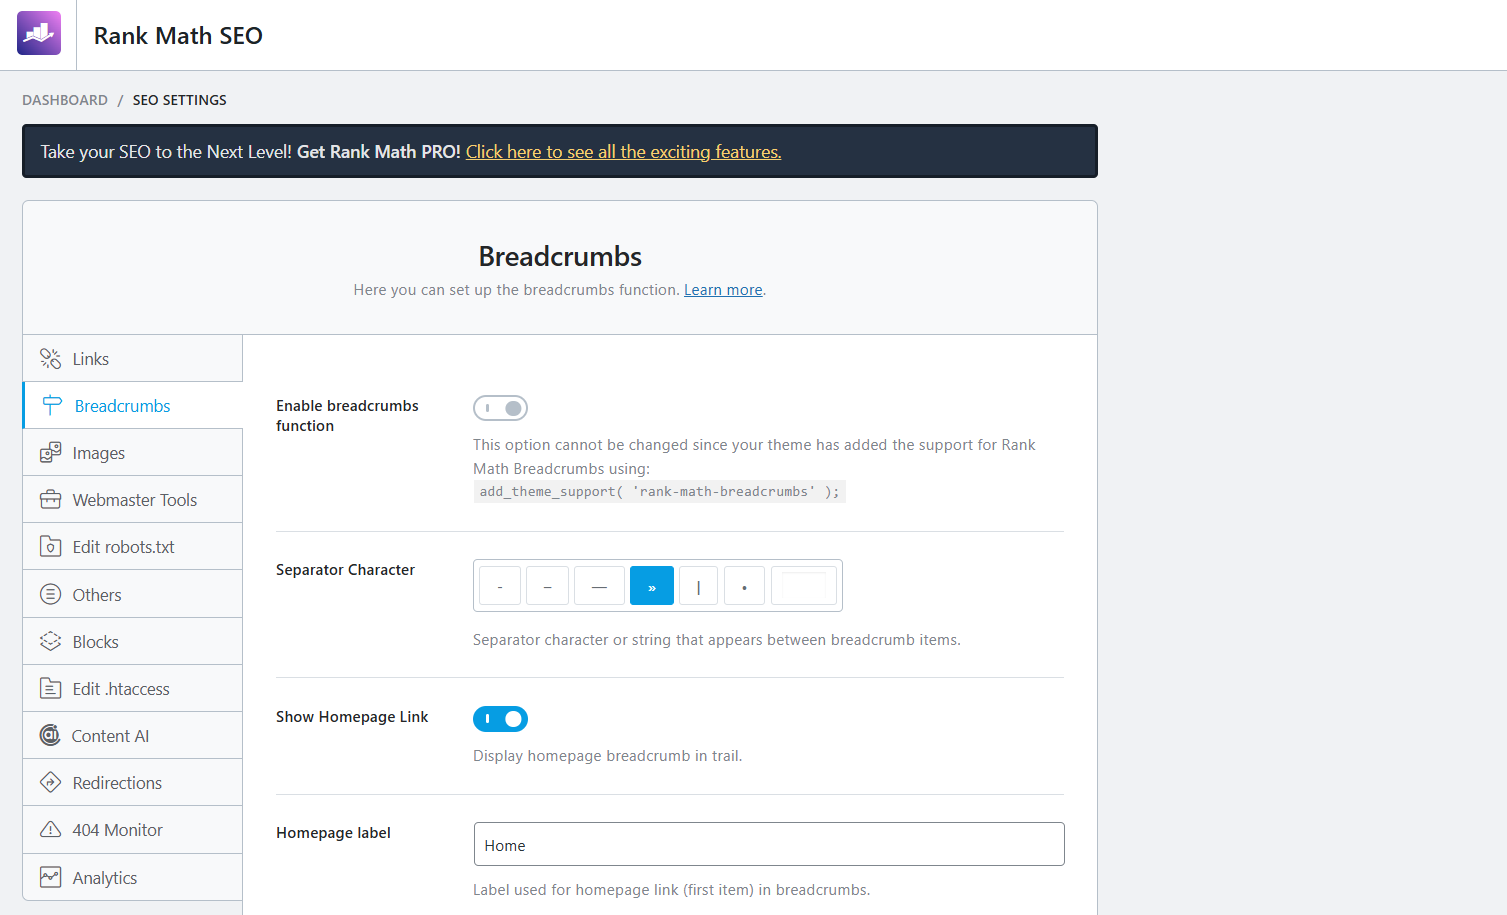The image size is (1507, 915).
Task: Click the Links sidebar icon
Action: pyautogui.click(x=50, y=358)
